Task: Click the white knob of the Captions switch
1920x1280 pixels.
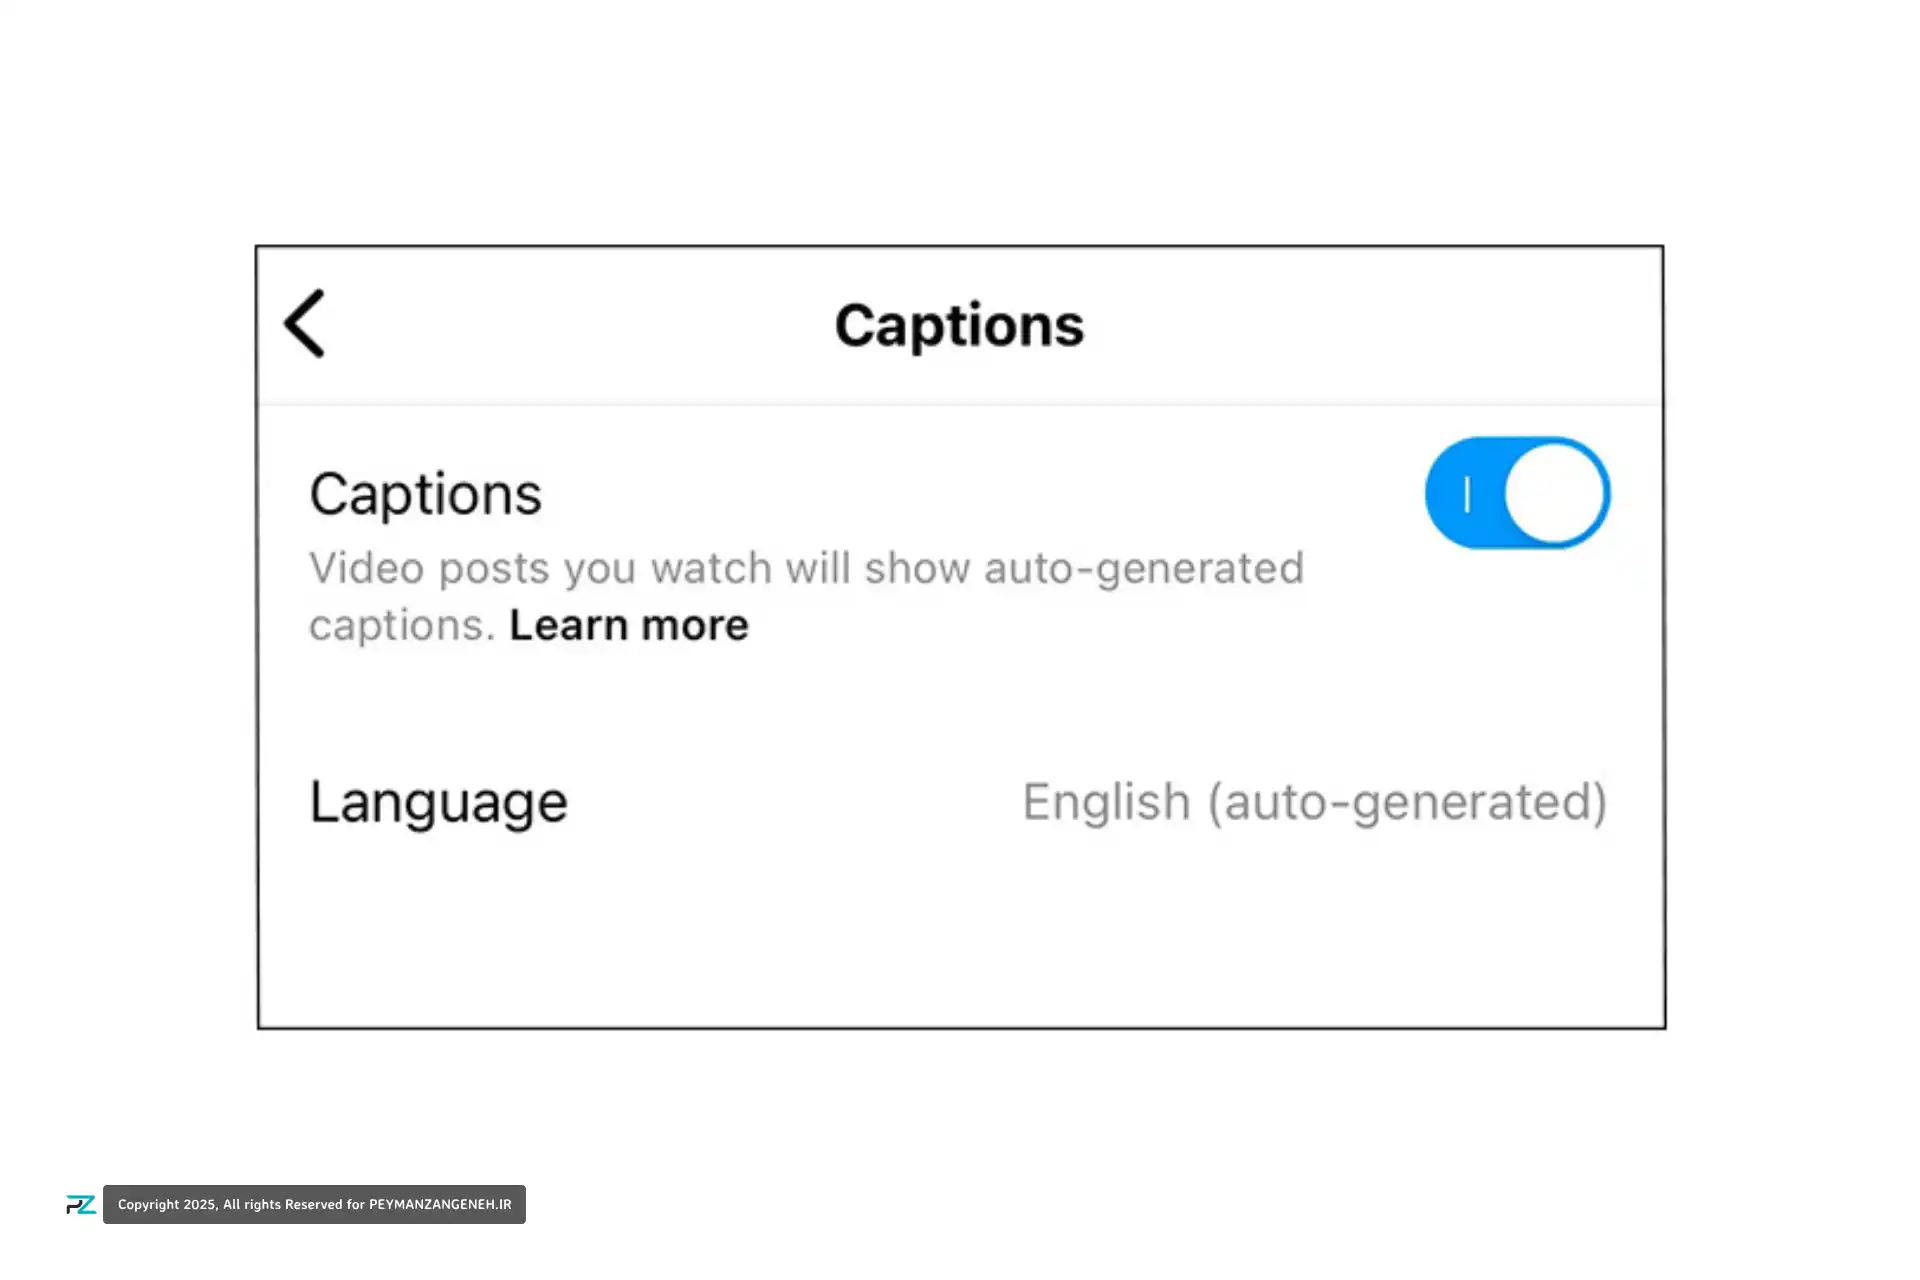Action: 1554,493
